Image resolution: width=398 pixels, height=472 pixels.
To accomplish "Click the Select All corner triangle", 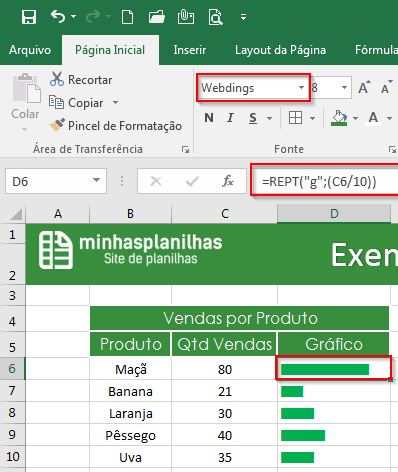I will click(15, 214).
